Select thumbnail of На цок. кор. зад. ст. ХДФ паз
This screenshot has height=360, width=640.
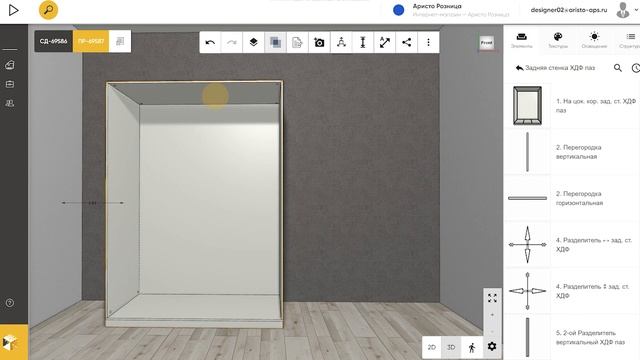[527, 105]
